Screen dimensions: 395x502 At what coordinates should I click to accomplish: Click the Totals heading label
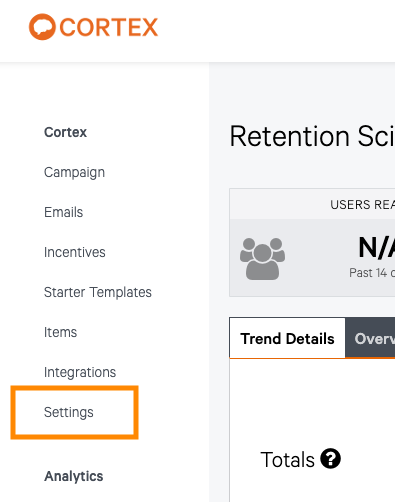287,460
